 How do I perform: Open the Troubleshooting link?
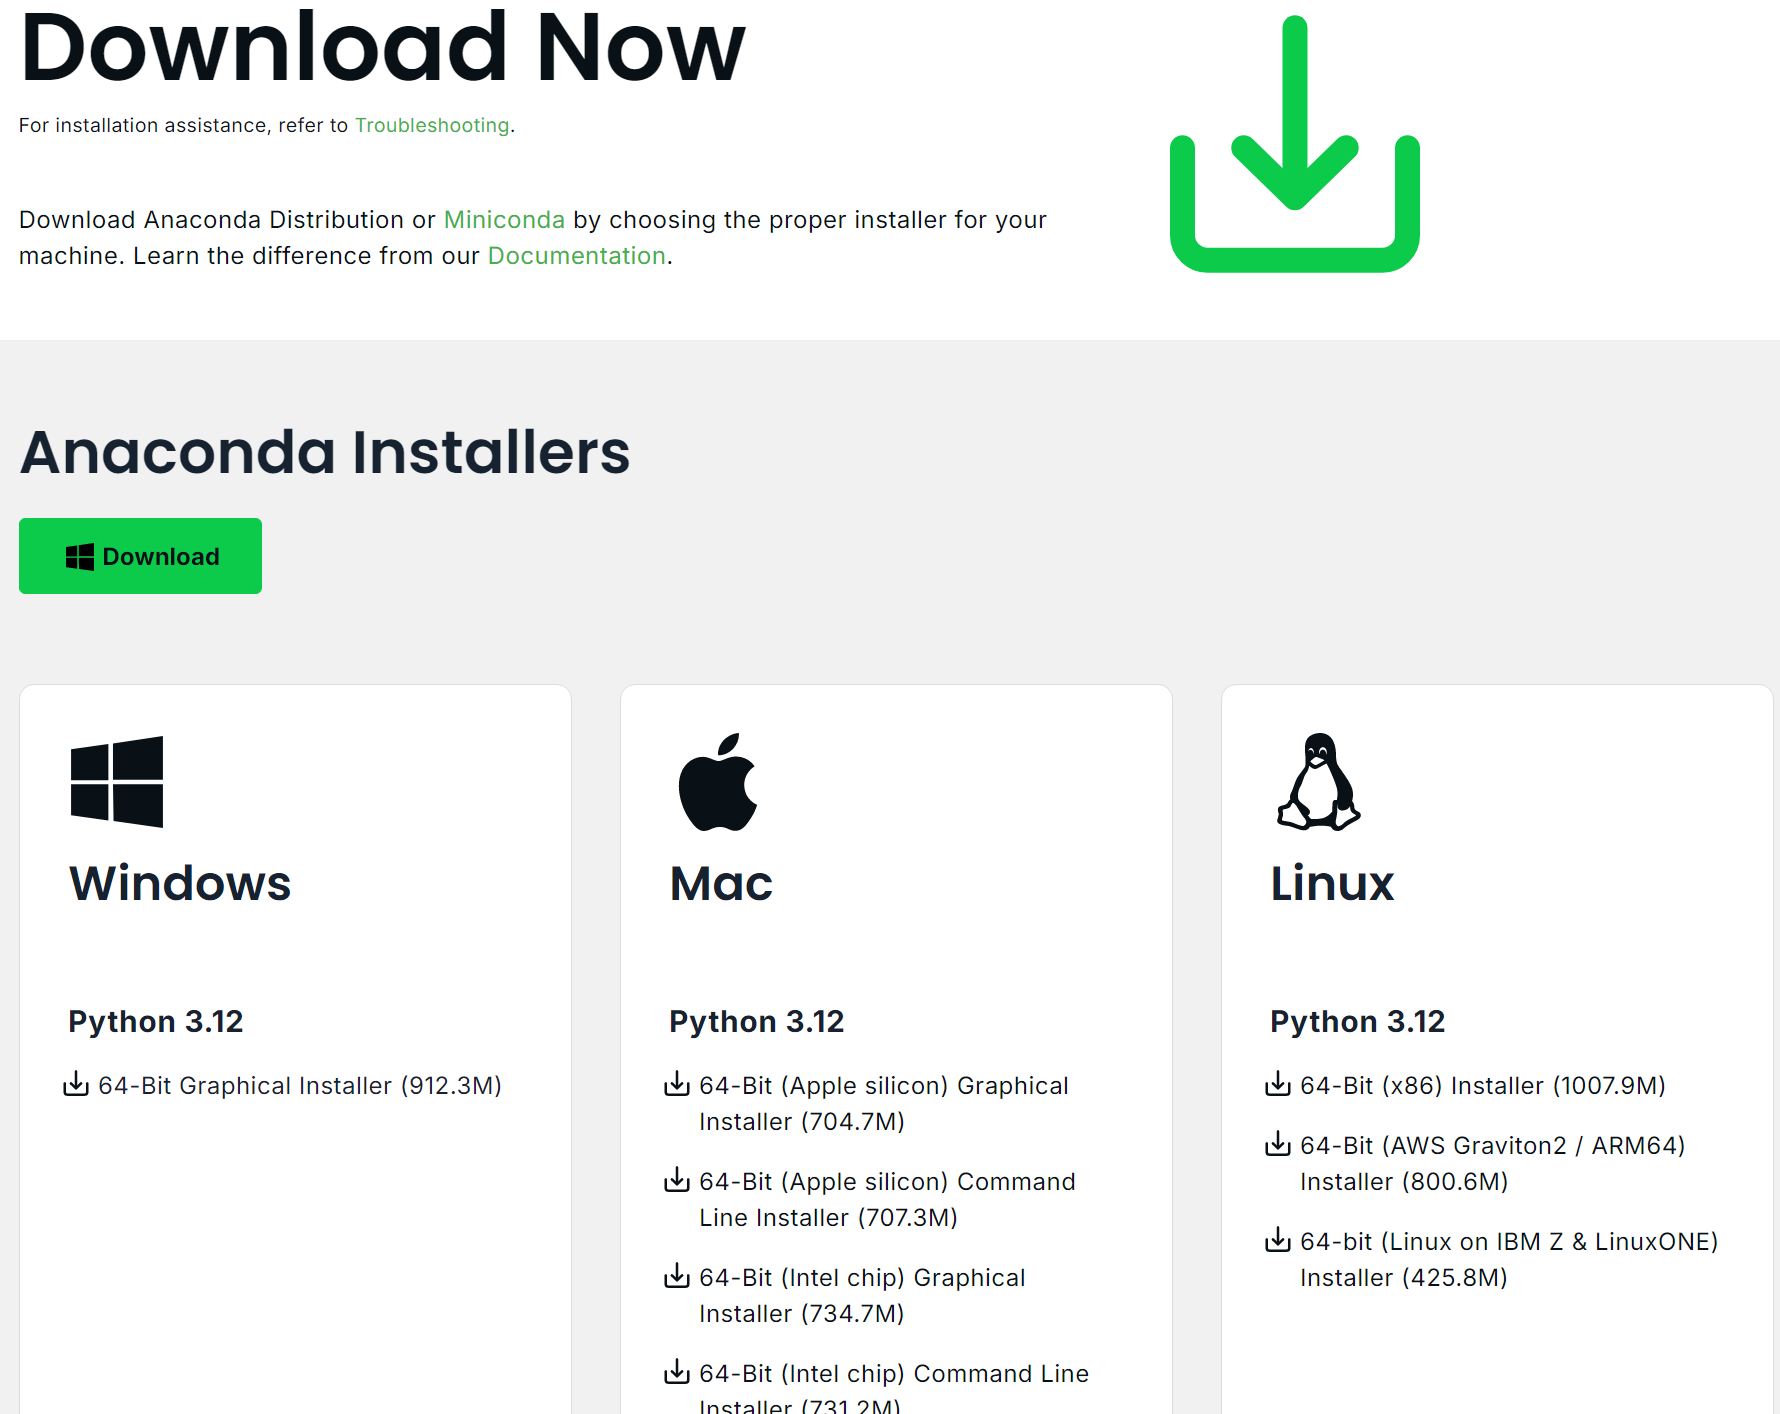click(x=432, y=125)
